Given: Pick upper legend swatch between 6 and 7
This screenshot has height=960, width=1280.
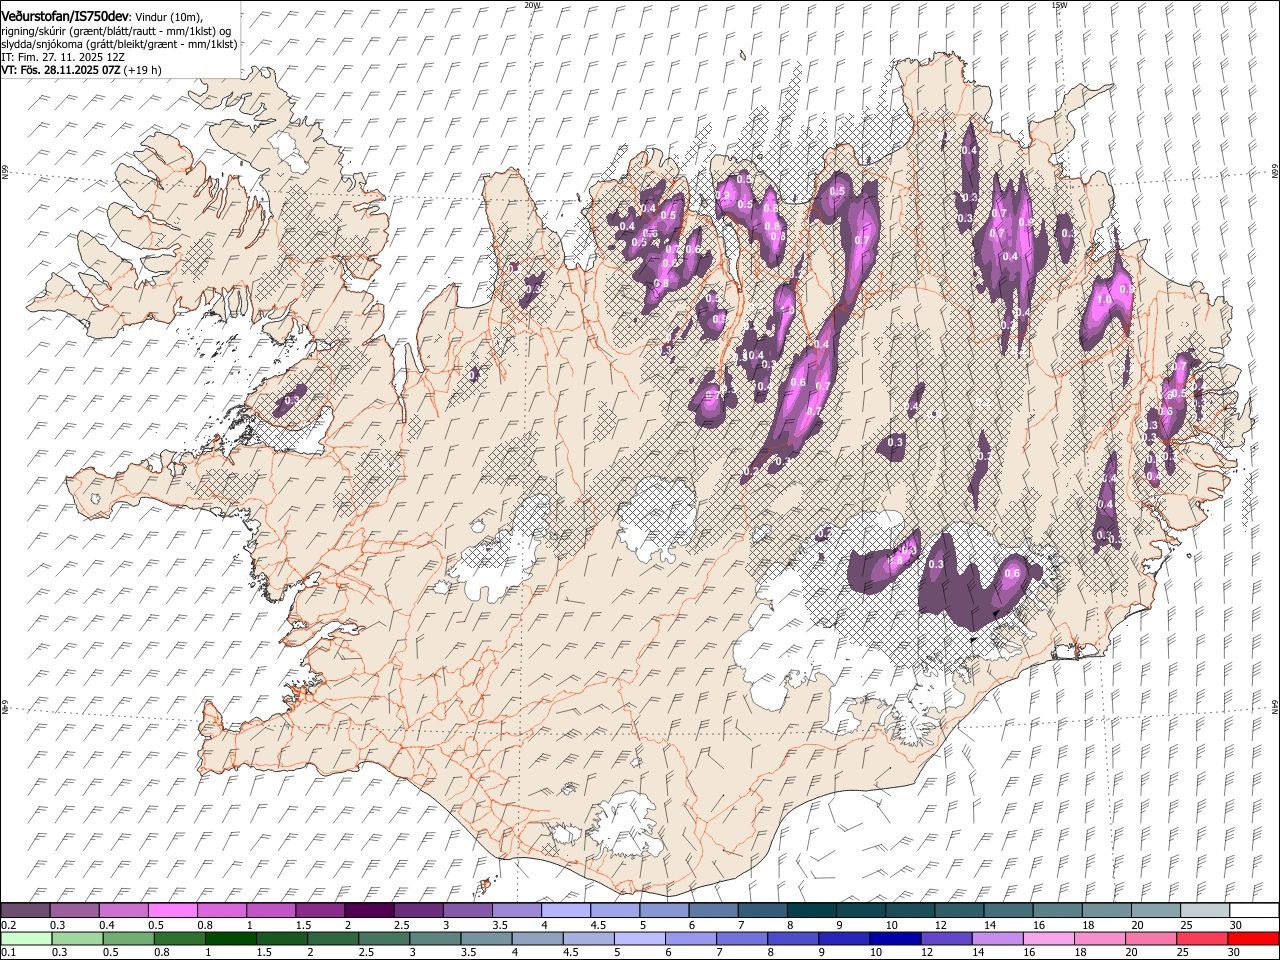Looking at the screenshot, I should point(712,911).
